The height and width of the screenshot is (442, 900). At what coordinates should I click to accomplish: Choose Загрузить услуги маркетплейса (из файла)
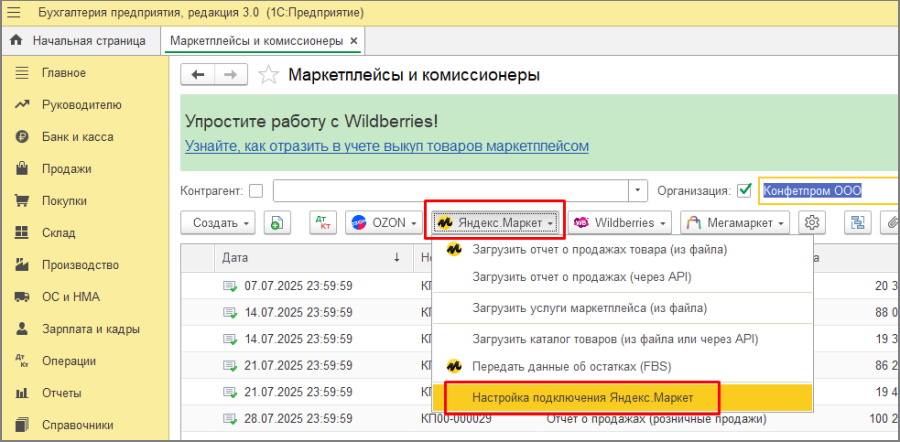(622, 308)
